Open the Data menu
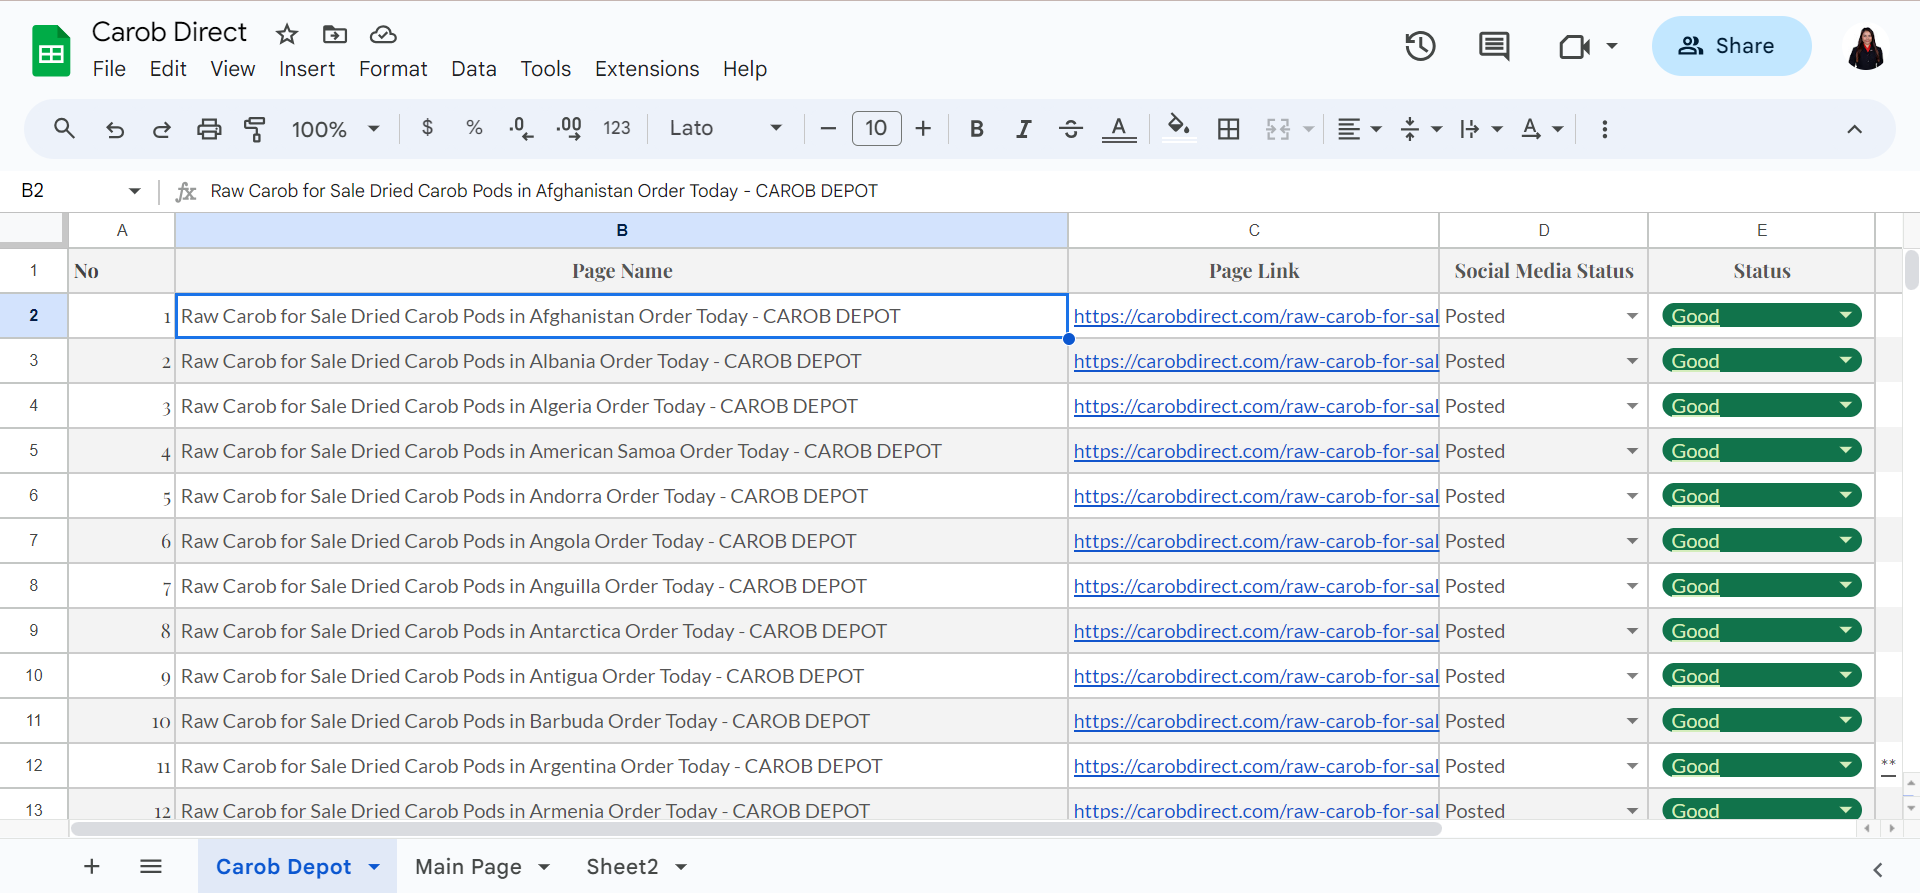Screen dimensions: 1920x893 click(474, 69)
